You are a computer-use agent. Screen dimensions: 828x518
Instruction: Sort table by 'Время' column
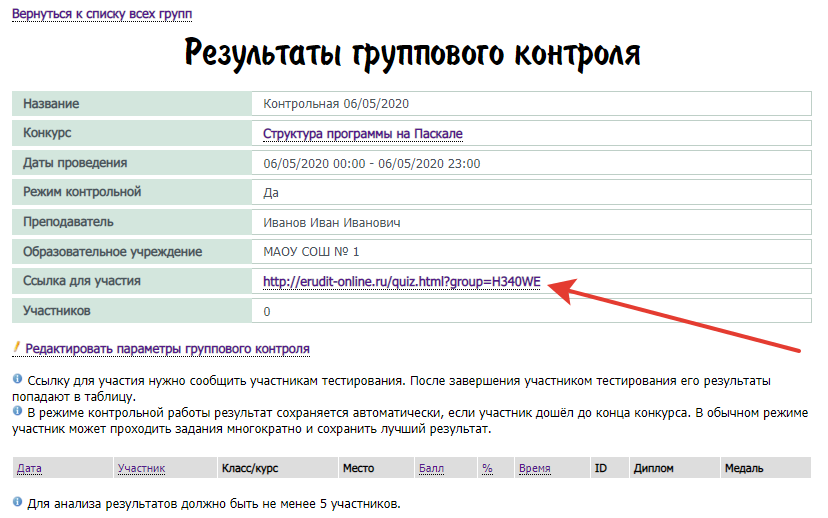coord(535,468)
